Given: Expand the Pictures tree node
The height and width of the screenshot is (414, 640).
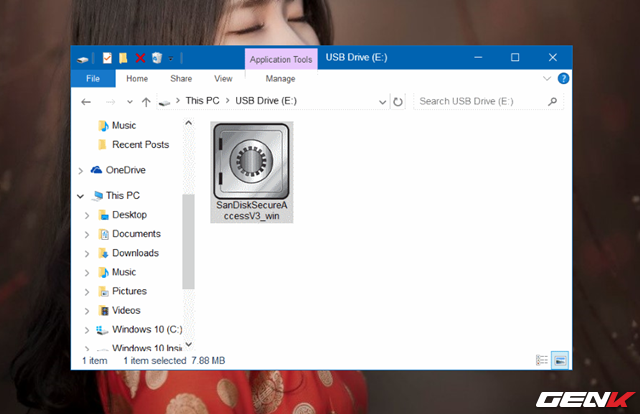Looking at the screenshot, I should [87, 292].
